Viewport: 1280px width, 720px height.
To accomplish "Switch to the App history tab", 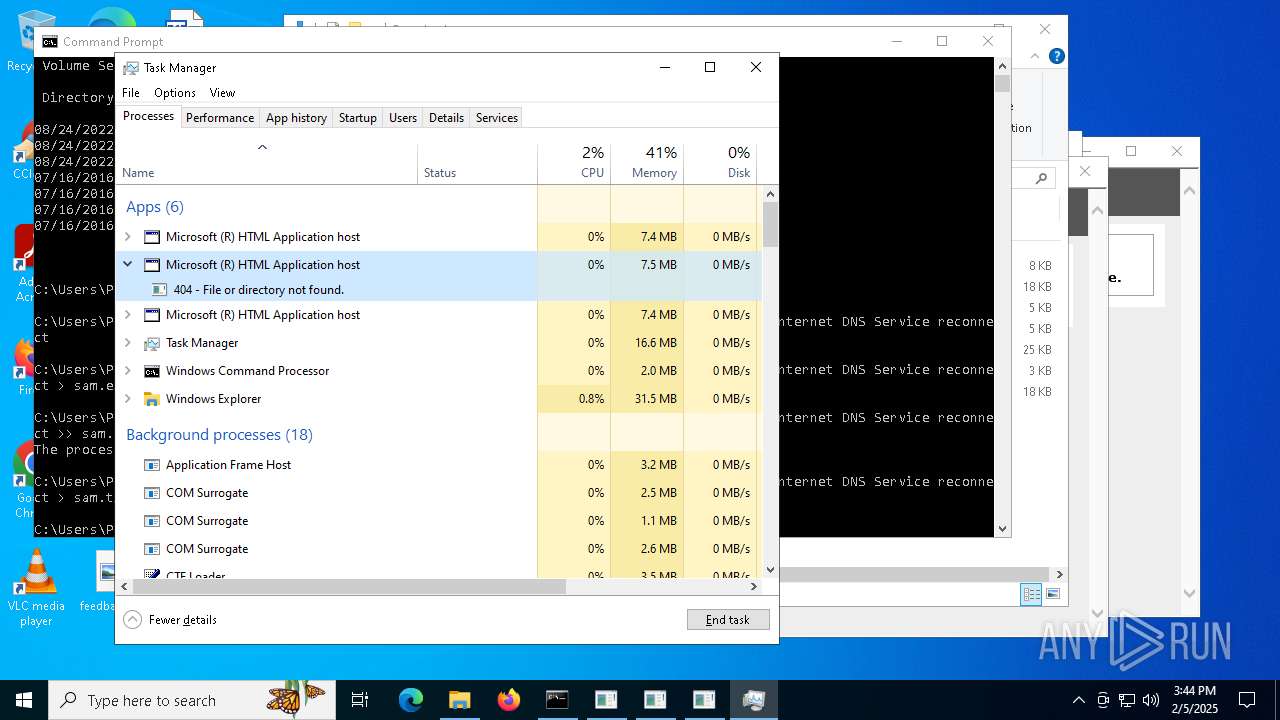I will (x=296, y=118).
